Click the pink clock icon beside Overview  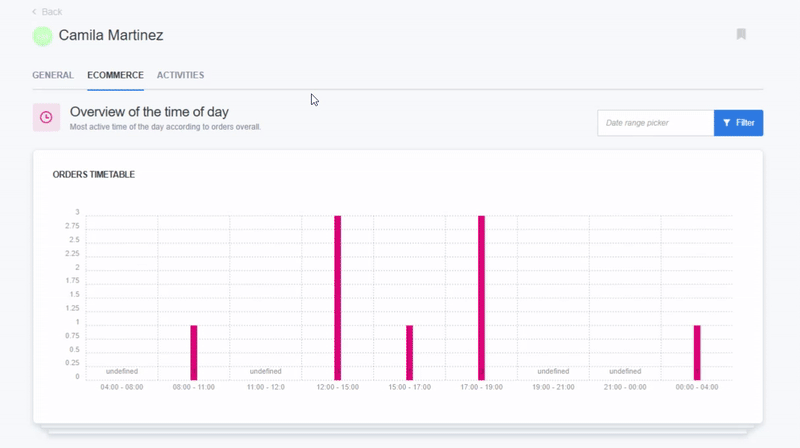(46, 118)
